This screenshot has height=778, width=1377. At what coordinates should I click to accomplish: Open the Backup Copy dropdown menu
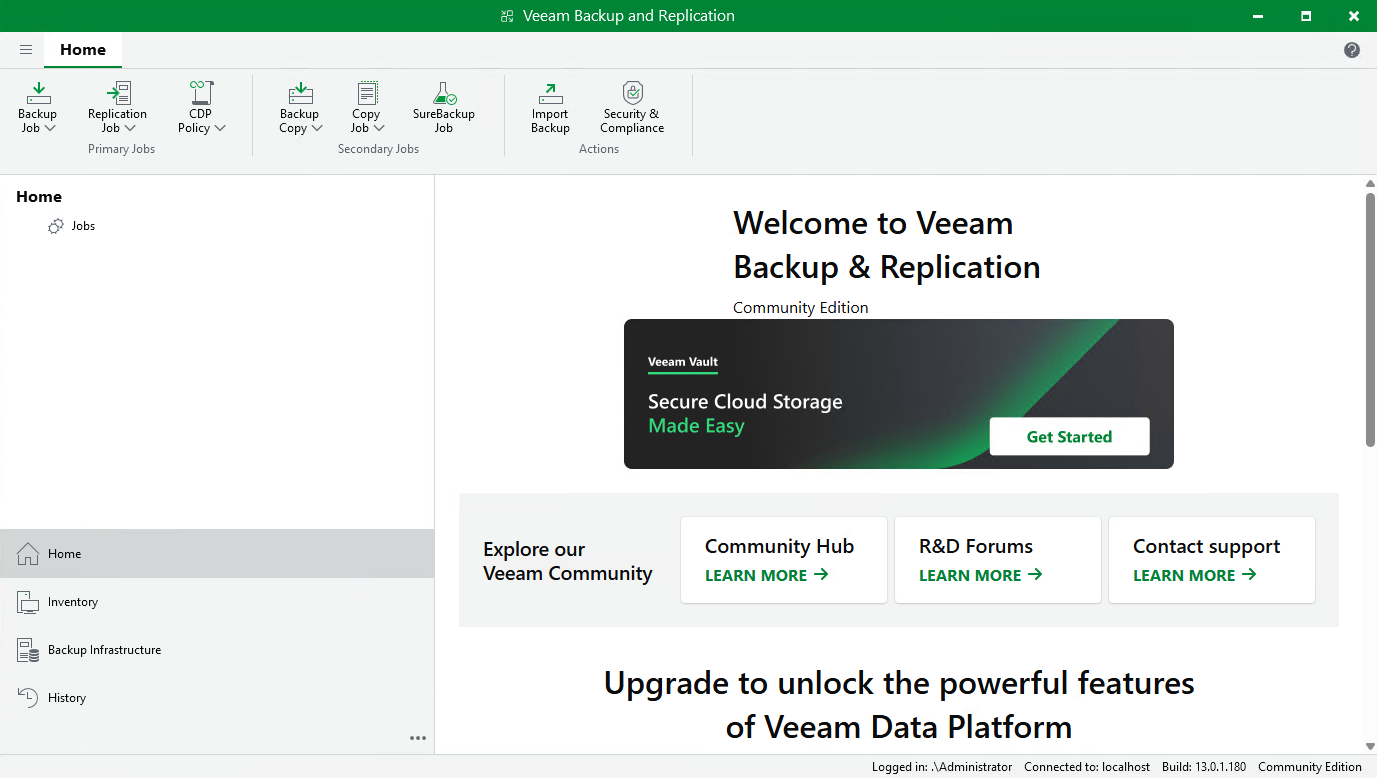[x=318, y=128]
